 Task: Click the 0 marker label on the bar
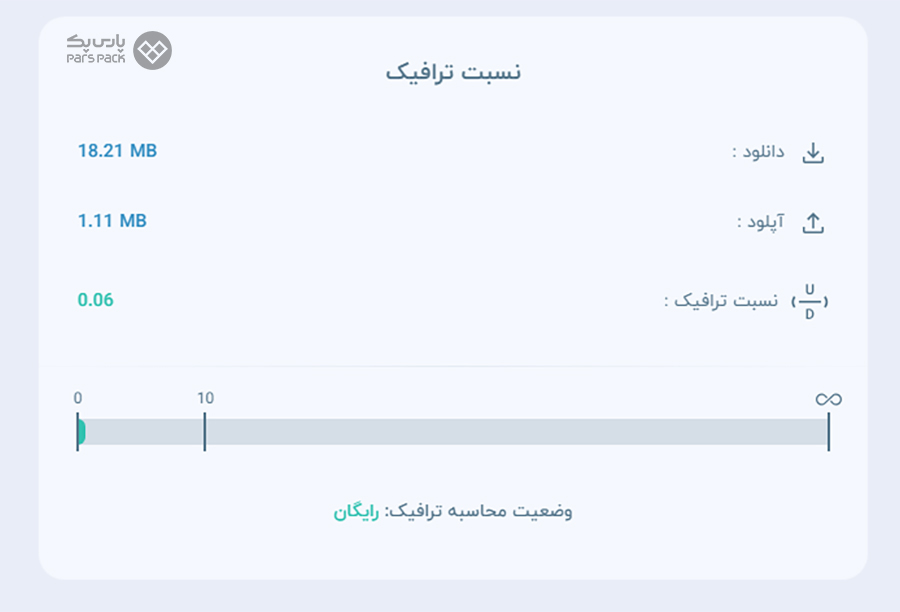(78, 398)
